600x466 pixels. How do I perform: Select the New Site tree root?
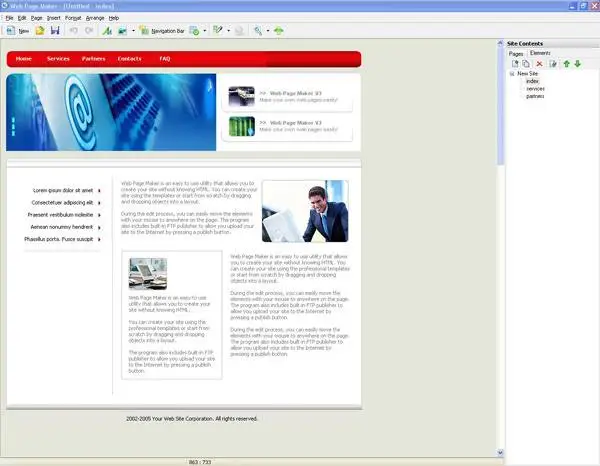pos(527,73)
